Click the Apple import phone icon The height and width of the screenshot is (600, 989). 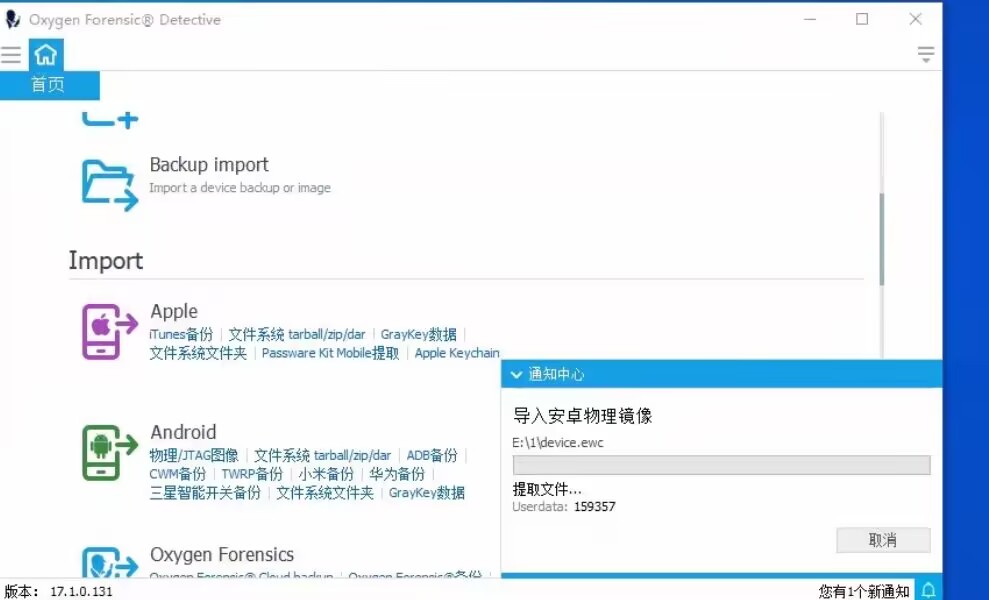point(109,331)
